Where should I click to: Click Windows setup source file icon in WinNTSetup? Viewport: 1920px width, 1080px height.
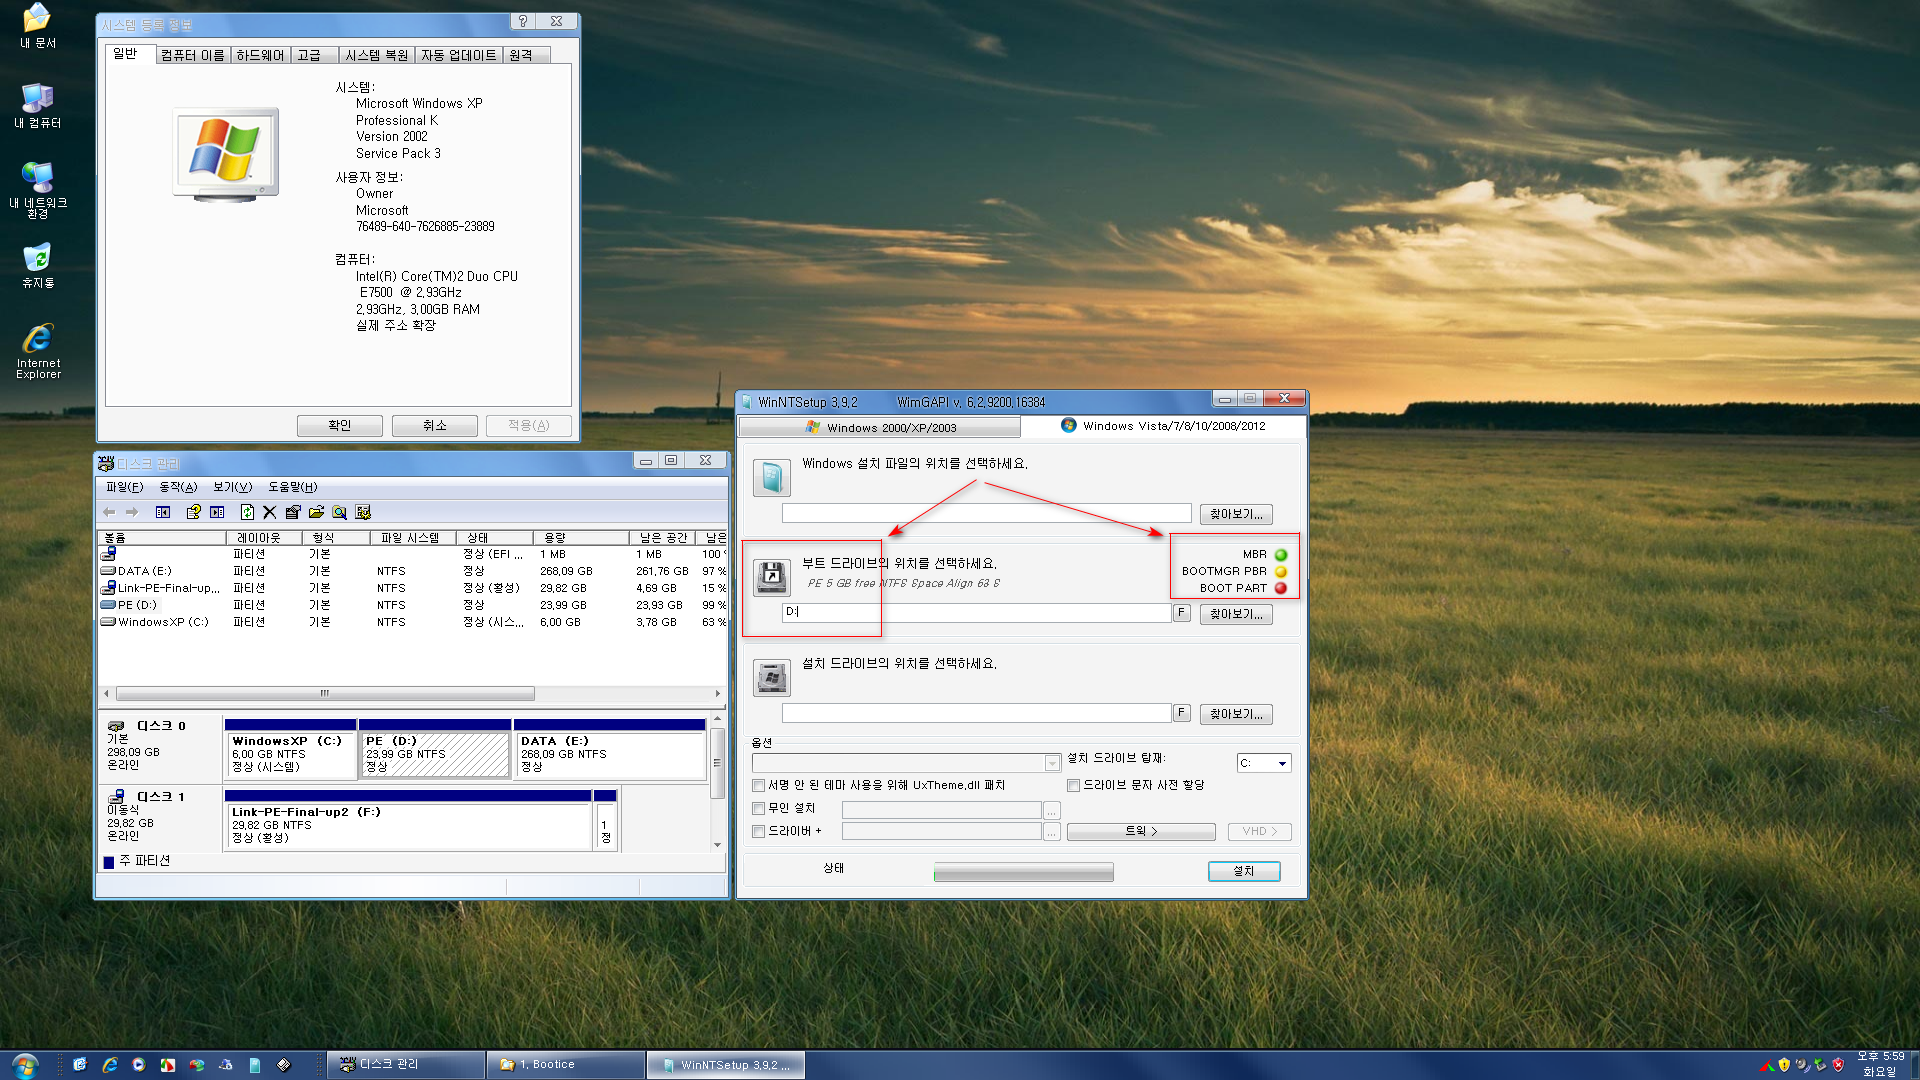point(771,477)
